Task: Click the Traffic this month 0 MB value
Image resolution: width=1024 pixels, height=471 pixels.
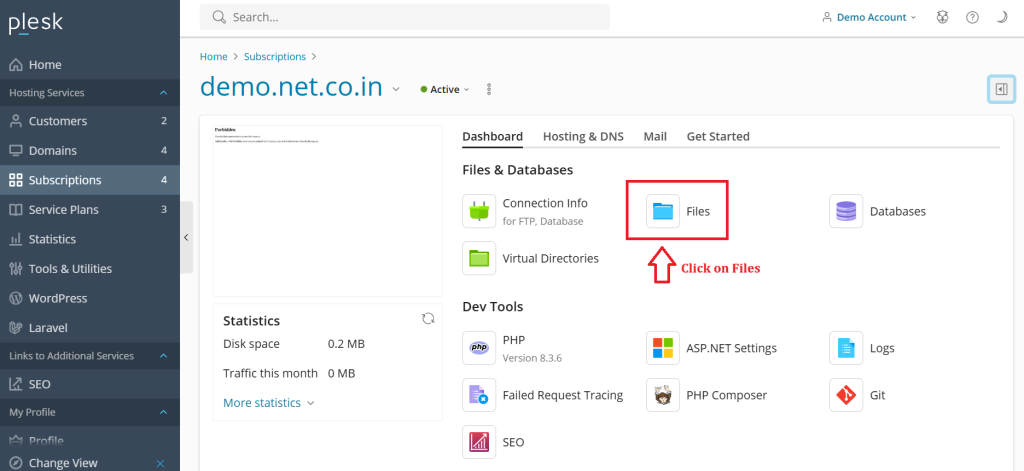Action: [342, 374]
